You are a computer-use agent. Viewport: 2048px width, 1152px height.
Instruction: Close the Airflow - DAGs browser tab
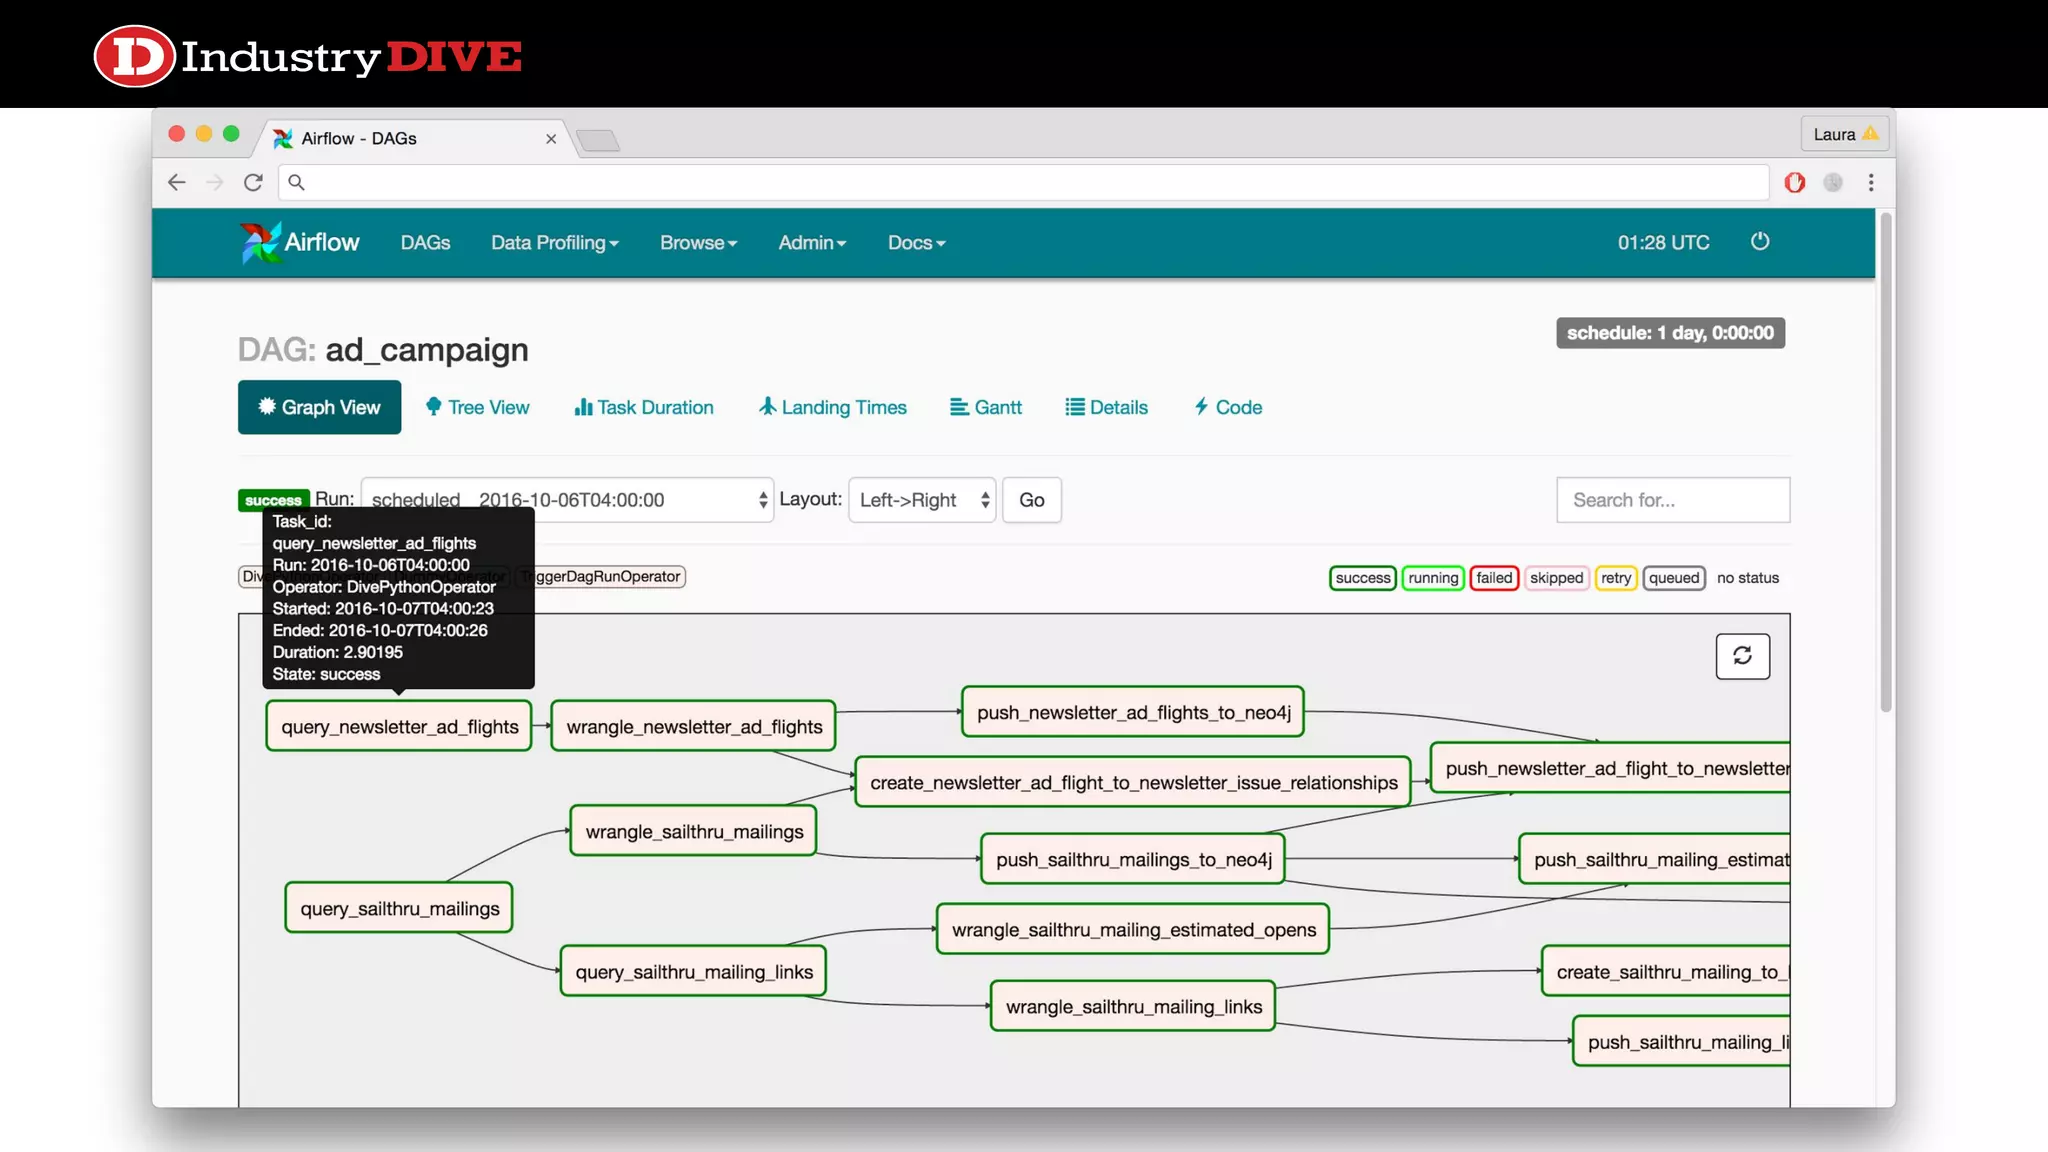click(551, 139)
